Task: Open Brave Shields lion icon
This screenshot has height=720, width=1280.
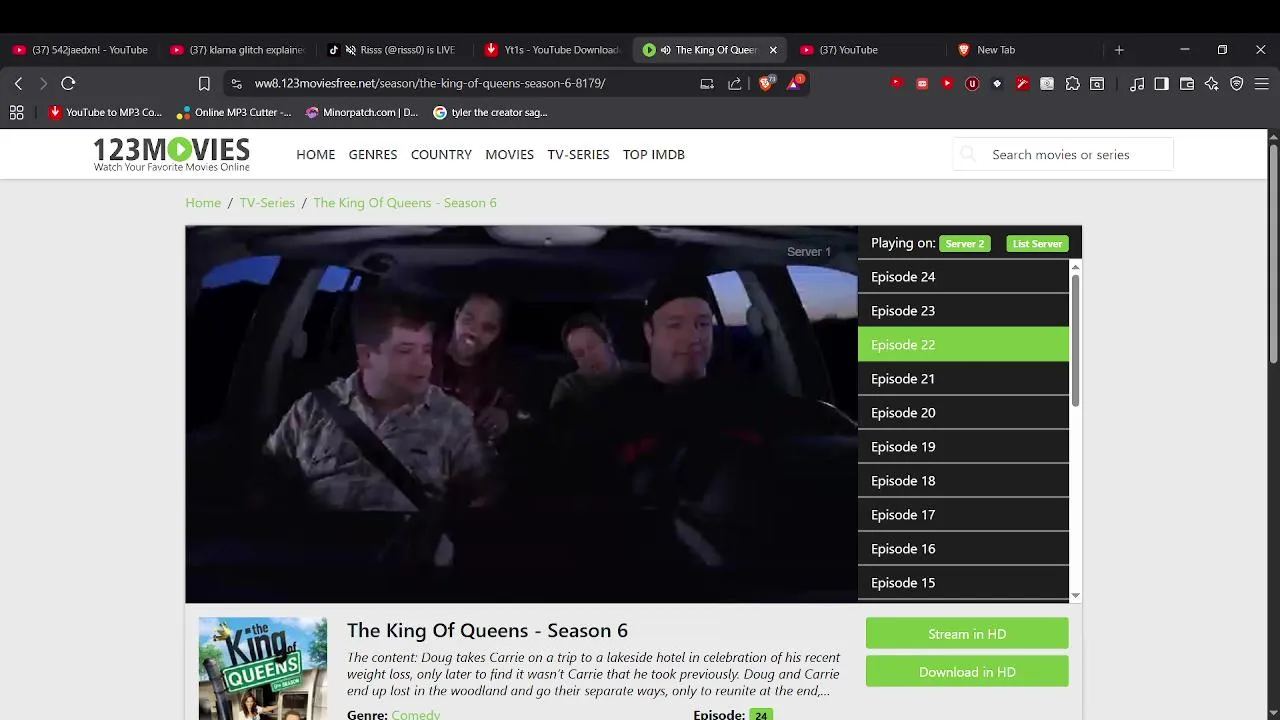Action: click(766, 84)
